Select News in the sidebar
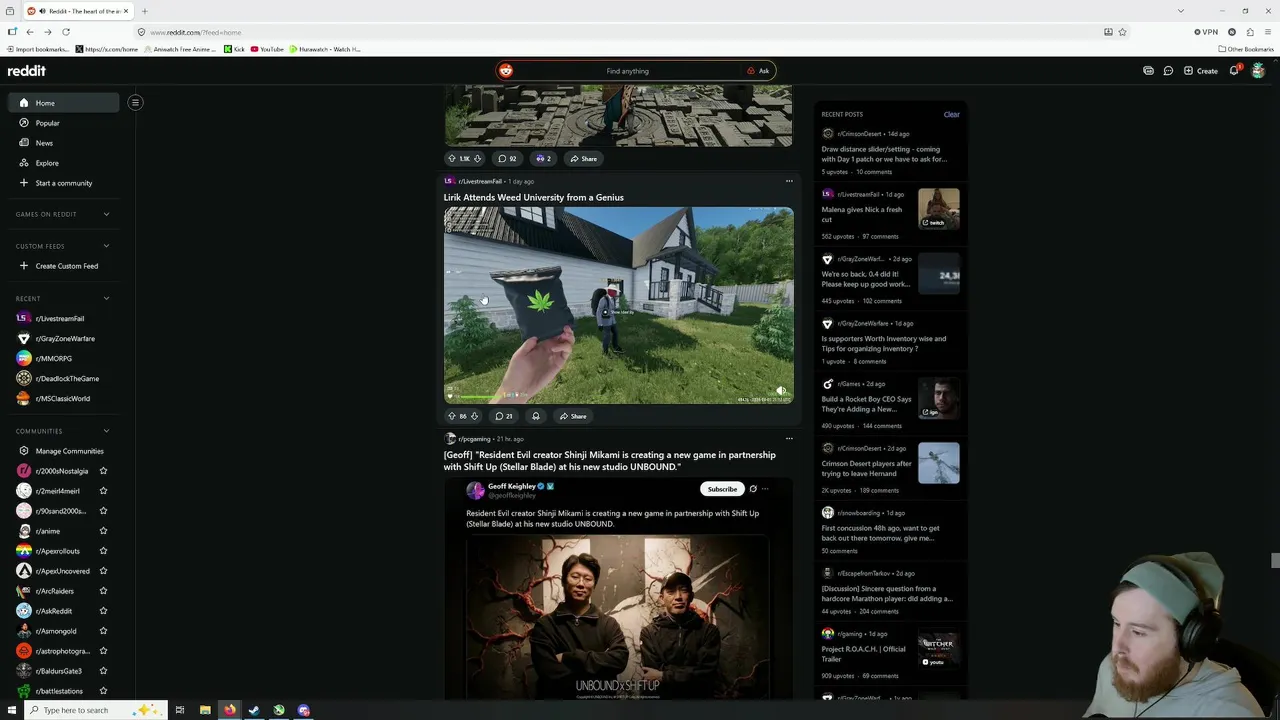 [64, 143]
